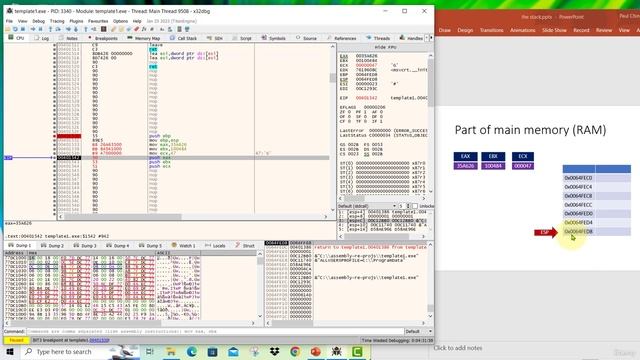Viewport: 640px width, 360px height.
Task: Click the breakpoint address link in status bar
Action: 99,340
